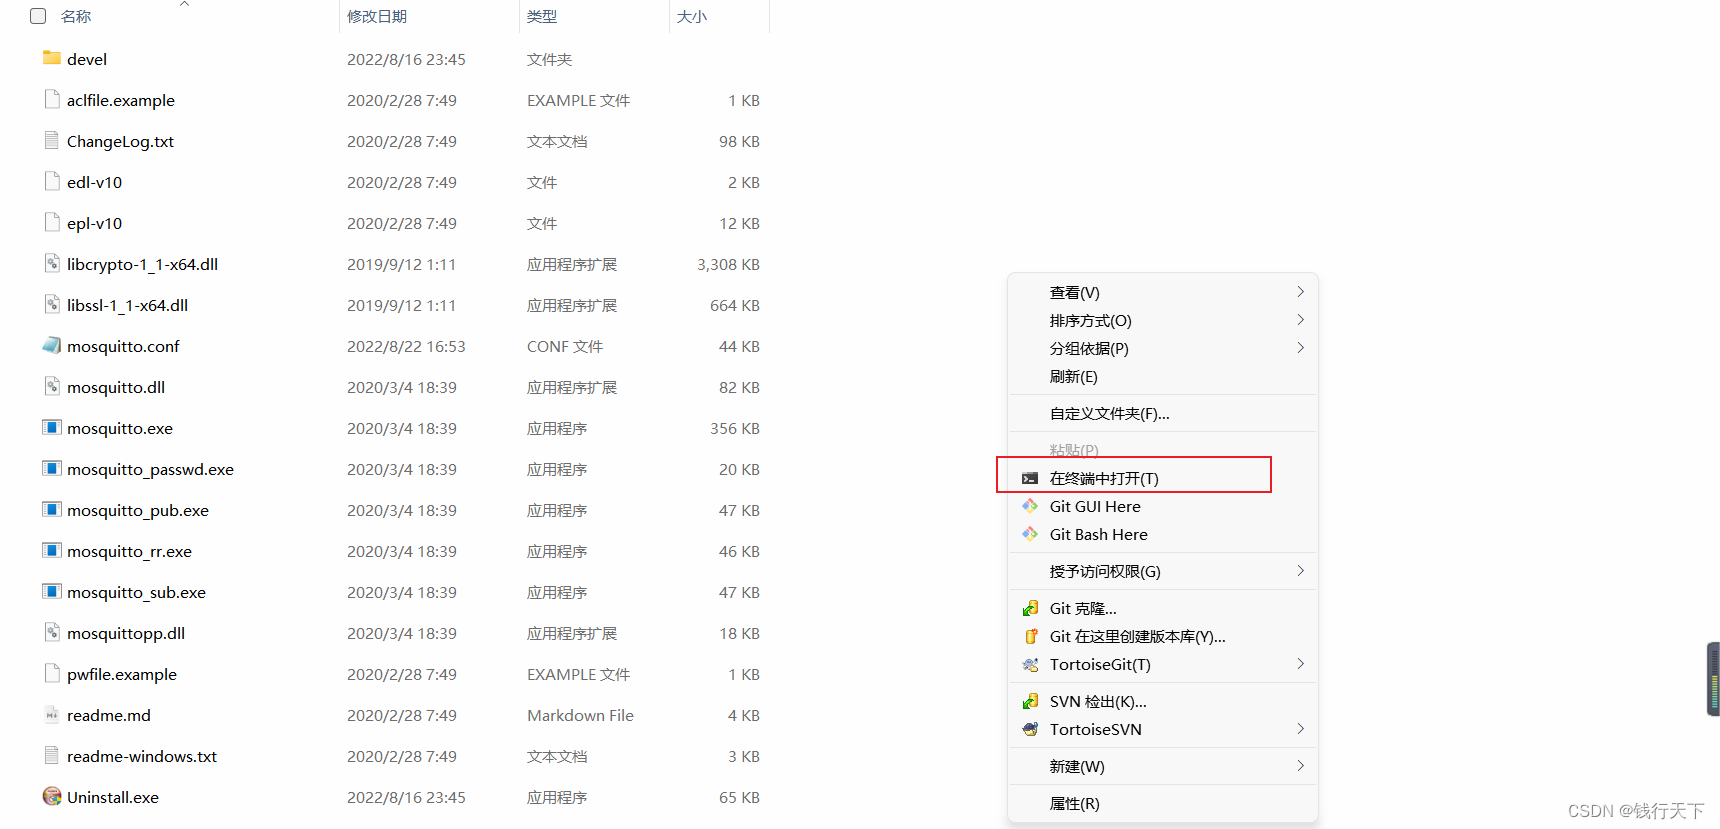Click the libssl-1_1-x64.dll file icon
Image resolution: width=1720 pixels, height=829 pixels.
pos(52,304)
